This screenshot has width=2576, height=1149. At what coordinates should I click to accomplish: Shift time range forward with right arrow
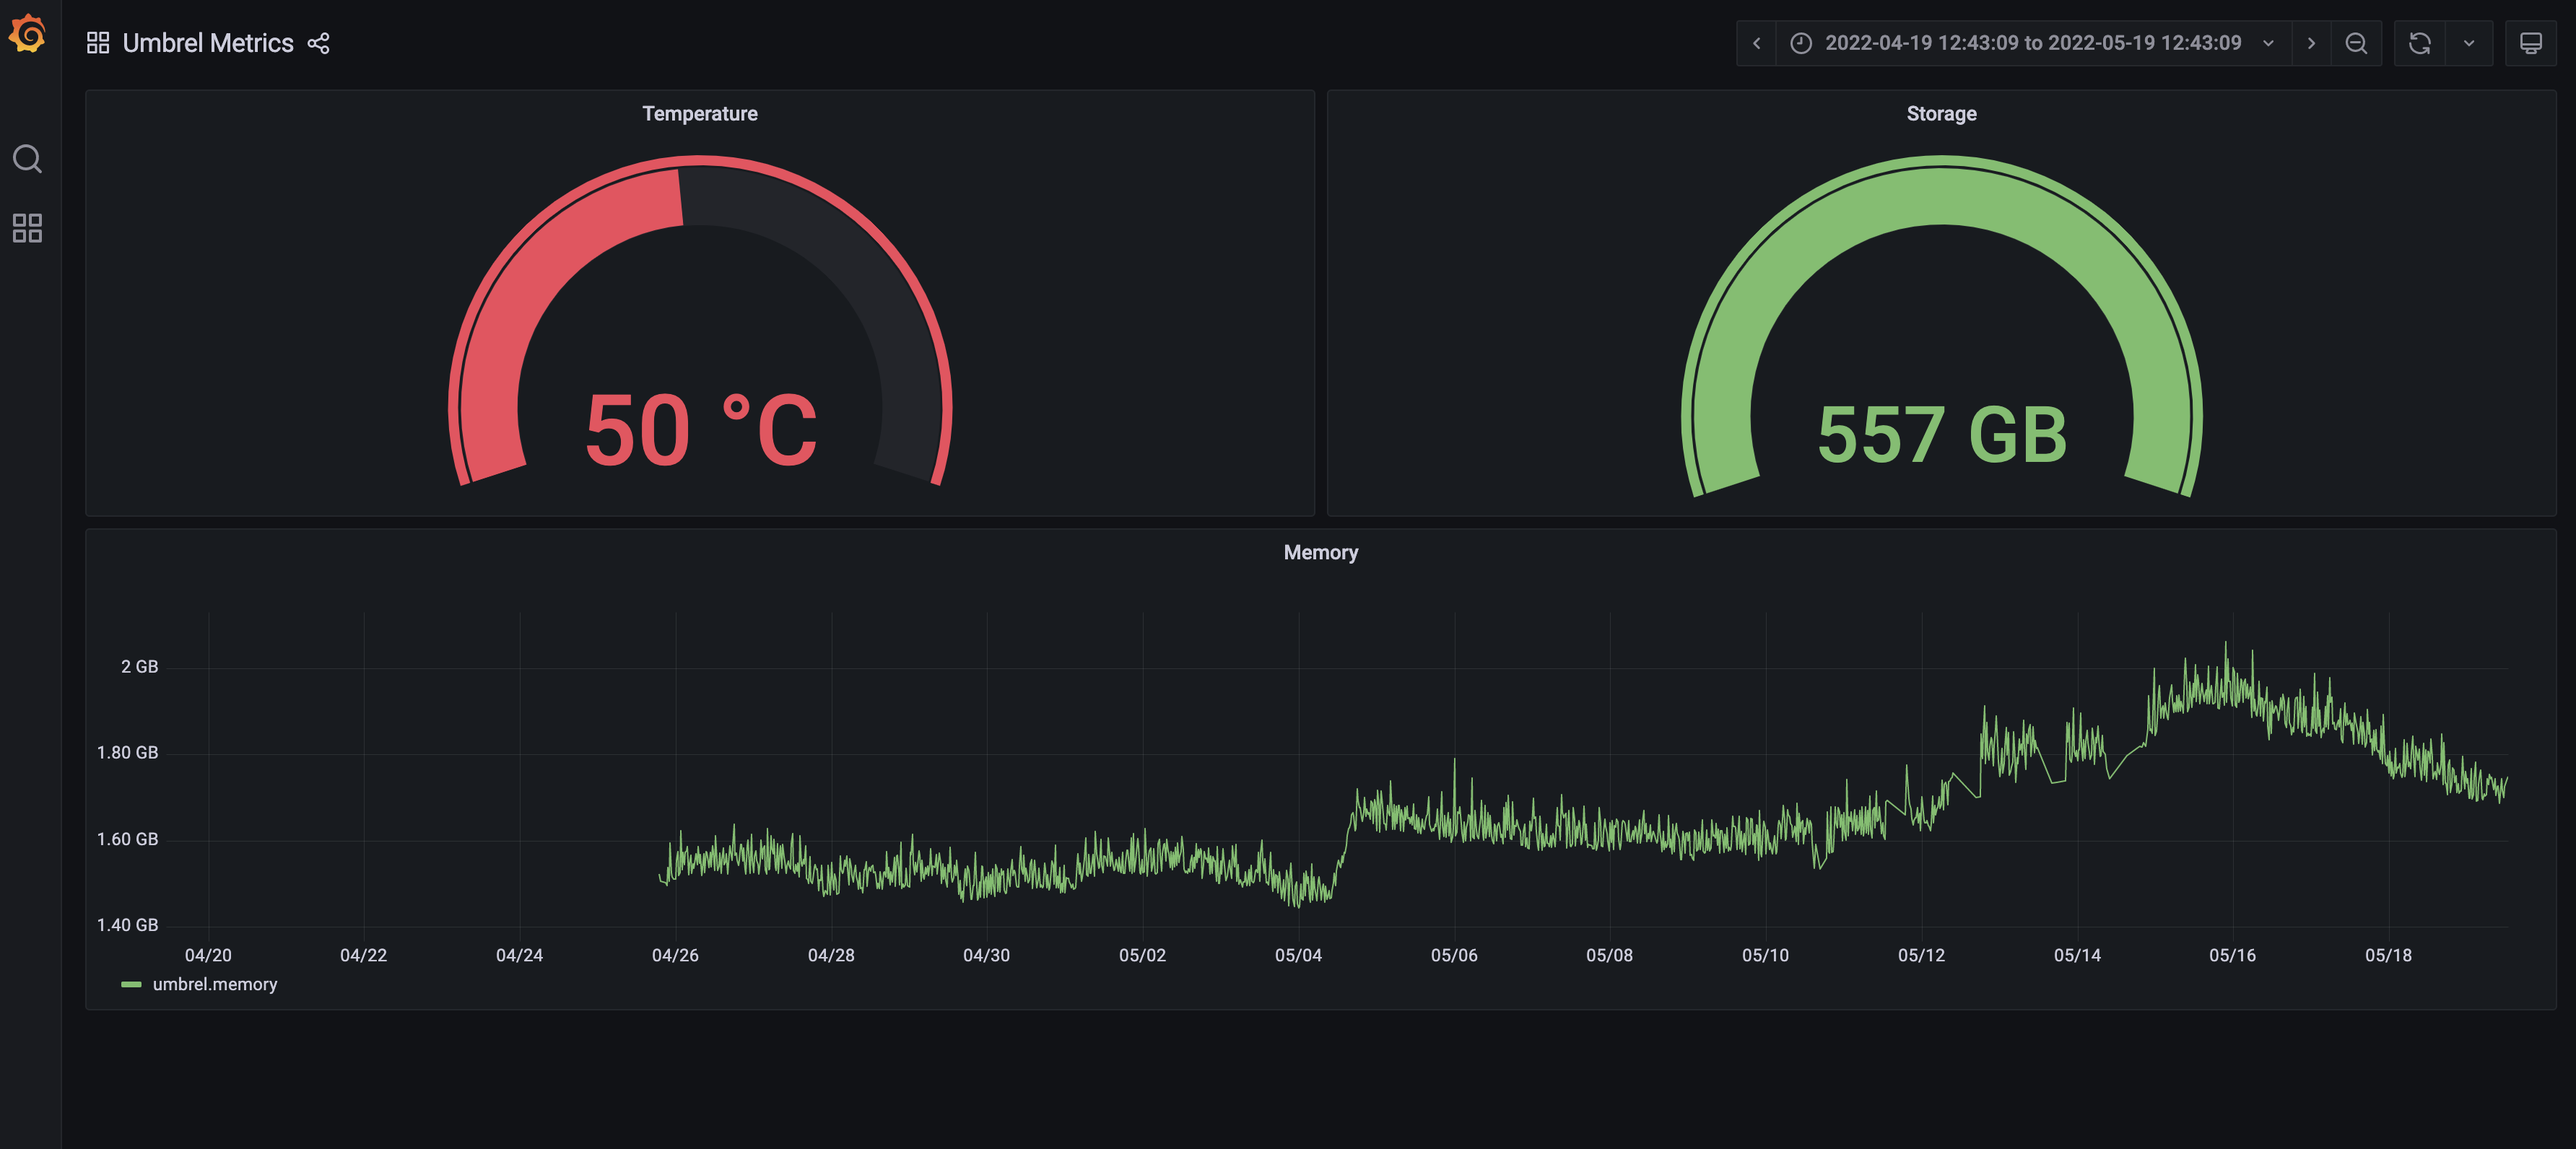[2311, 43]
